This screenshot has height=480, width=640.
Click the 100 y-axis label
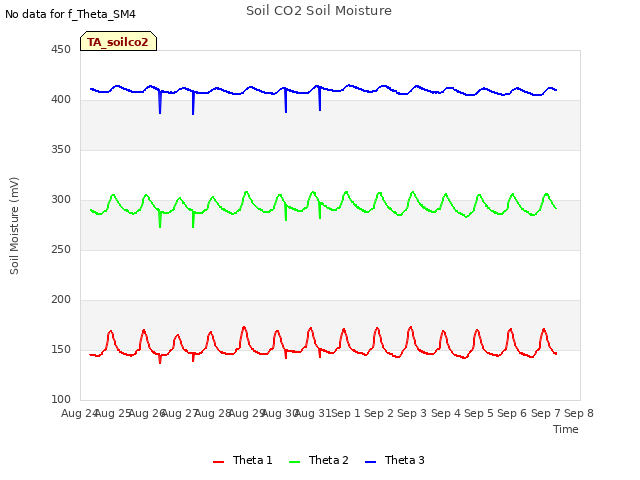tap(61, 400)
